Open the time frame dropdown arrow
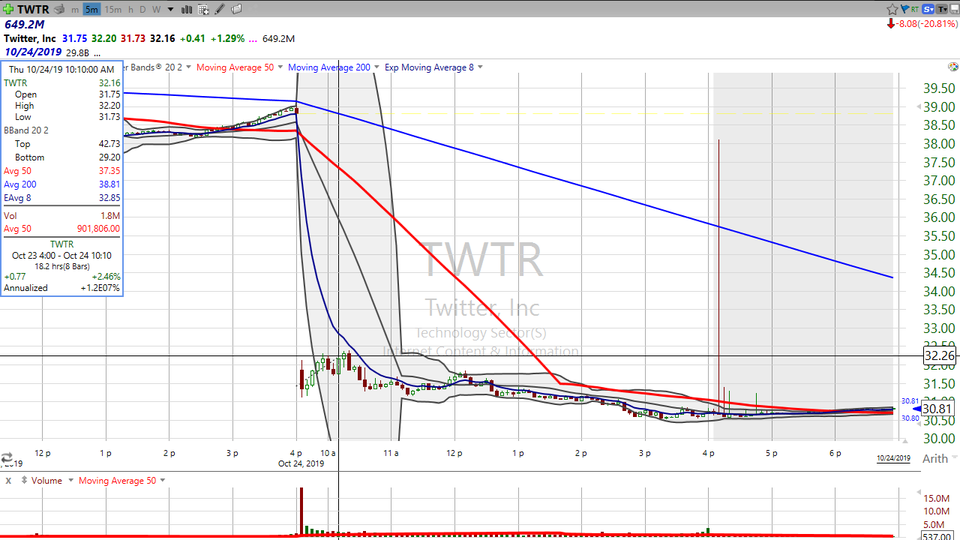This screenshot has width=960, height=540. 171,9
